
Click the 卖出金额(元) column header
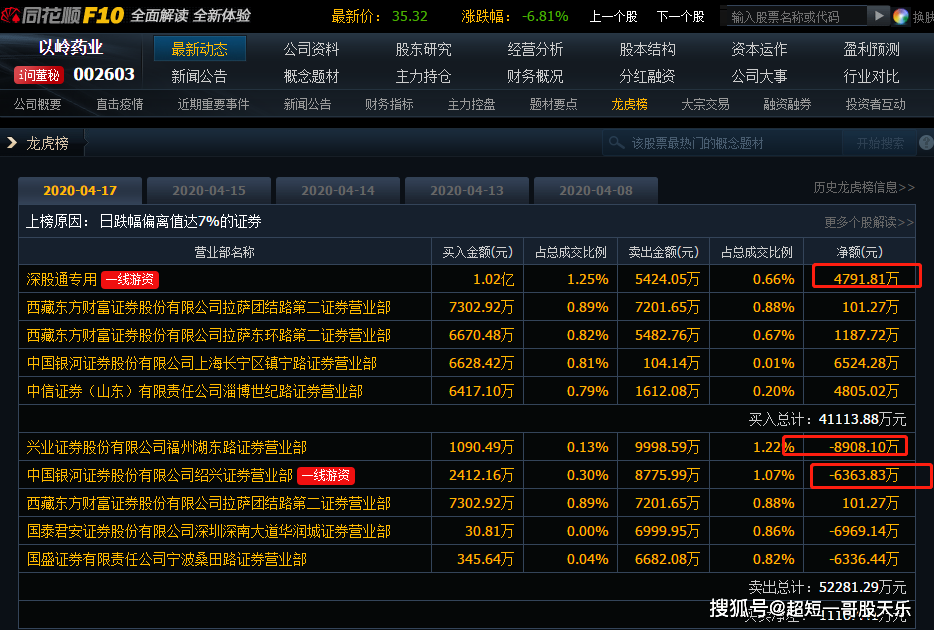664,252
